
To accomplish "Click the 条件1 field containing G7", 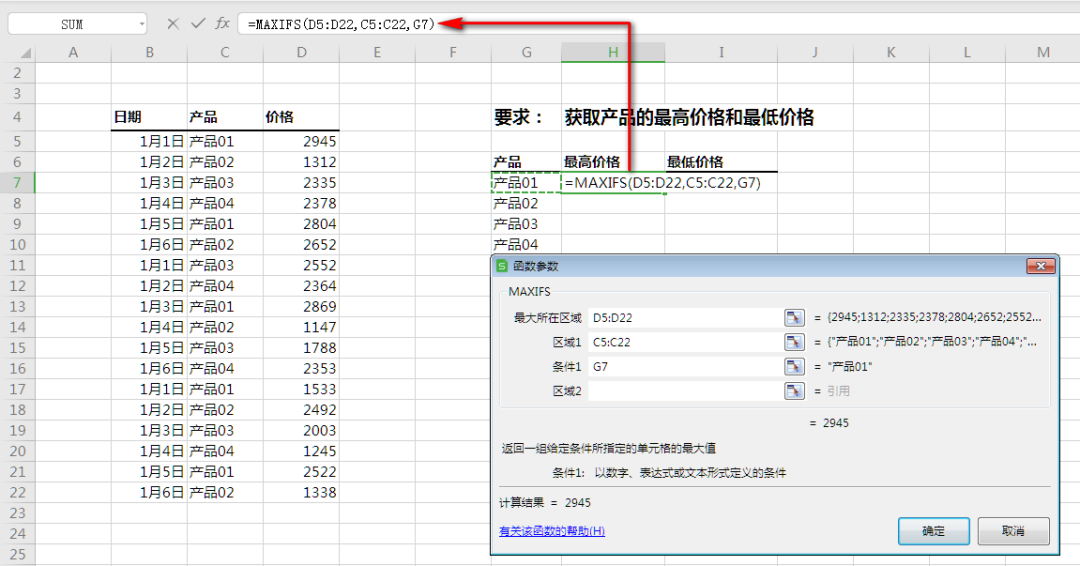I will (x=685, y=366).
